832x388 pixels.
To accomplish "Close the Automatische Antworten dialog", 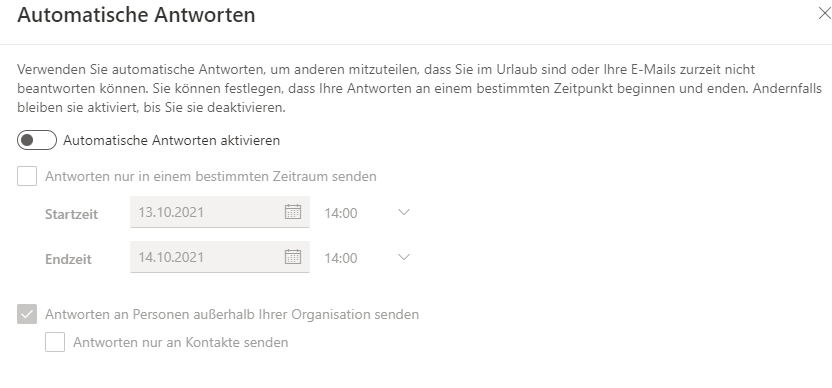I will 825,14.
